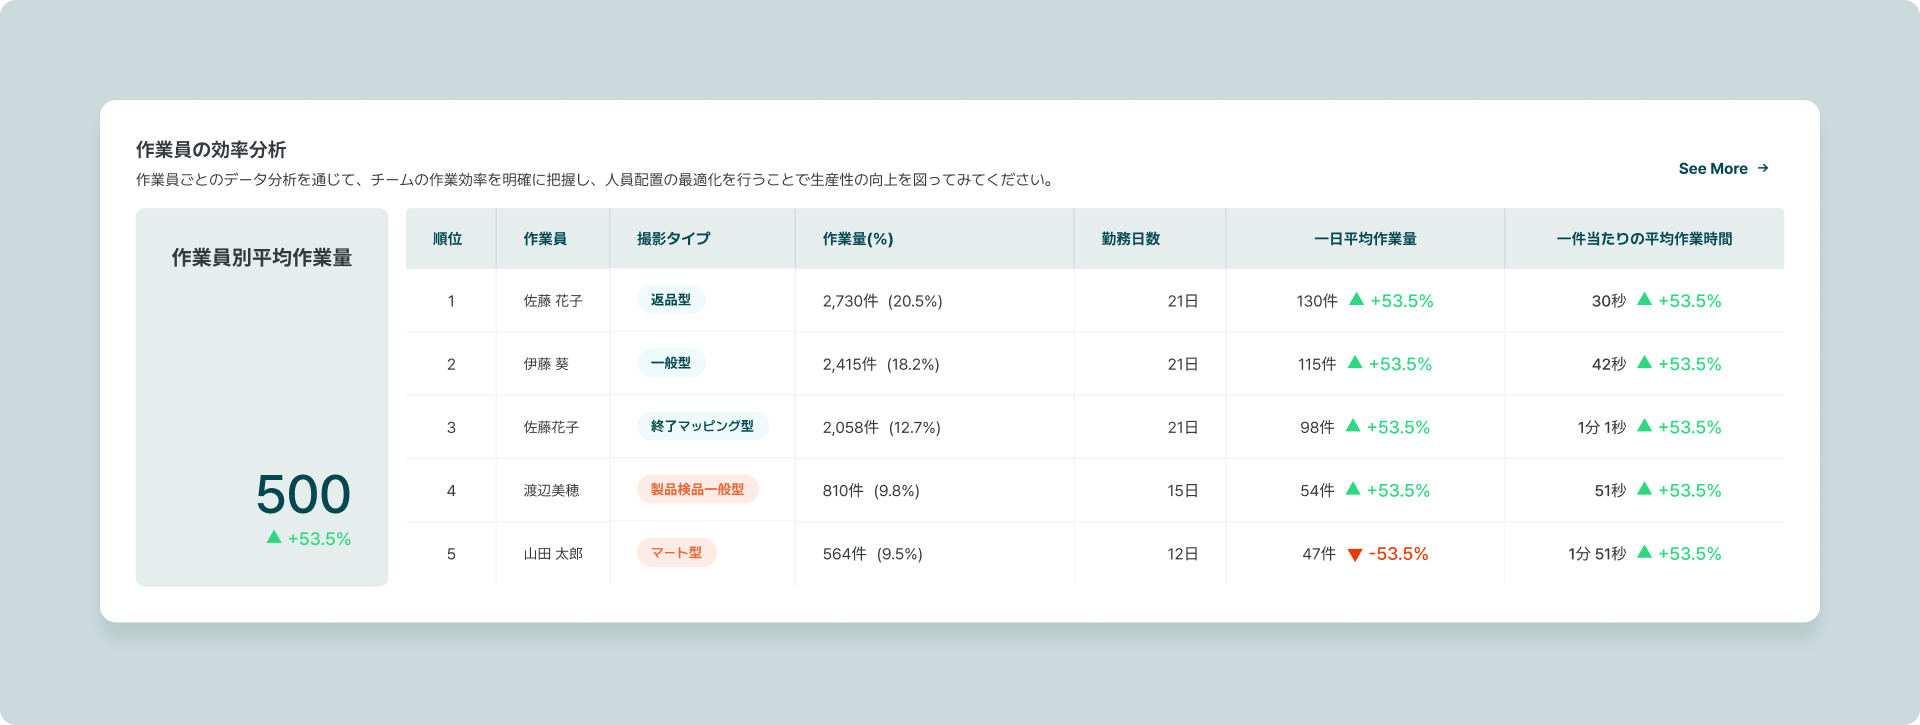Sort by 順位 column header
This screenshot has height=725, width=1920.
[447, 239]
